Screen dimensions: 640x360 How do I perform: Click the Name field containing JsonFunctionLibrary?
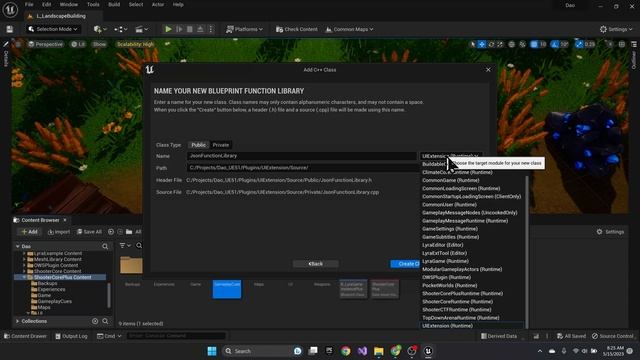click(302, 156)
